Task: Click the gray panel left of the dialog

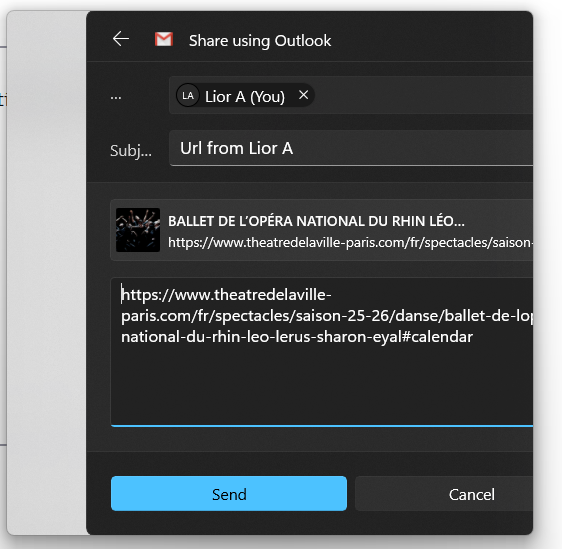Action: [47, 272]
